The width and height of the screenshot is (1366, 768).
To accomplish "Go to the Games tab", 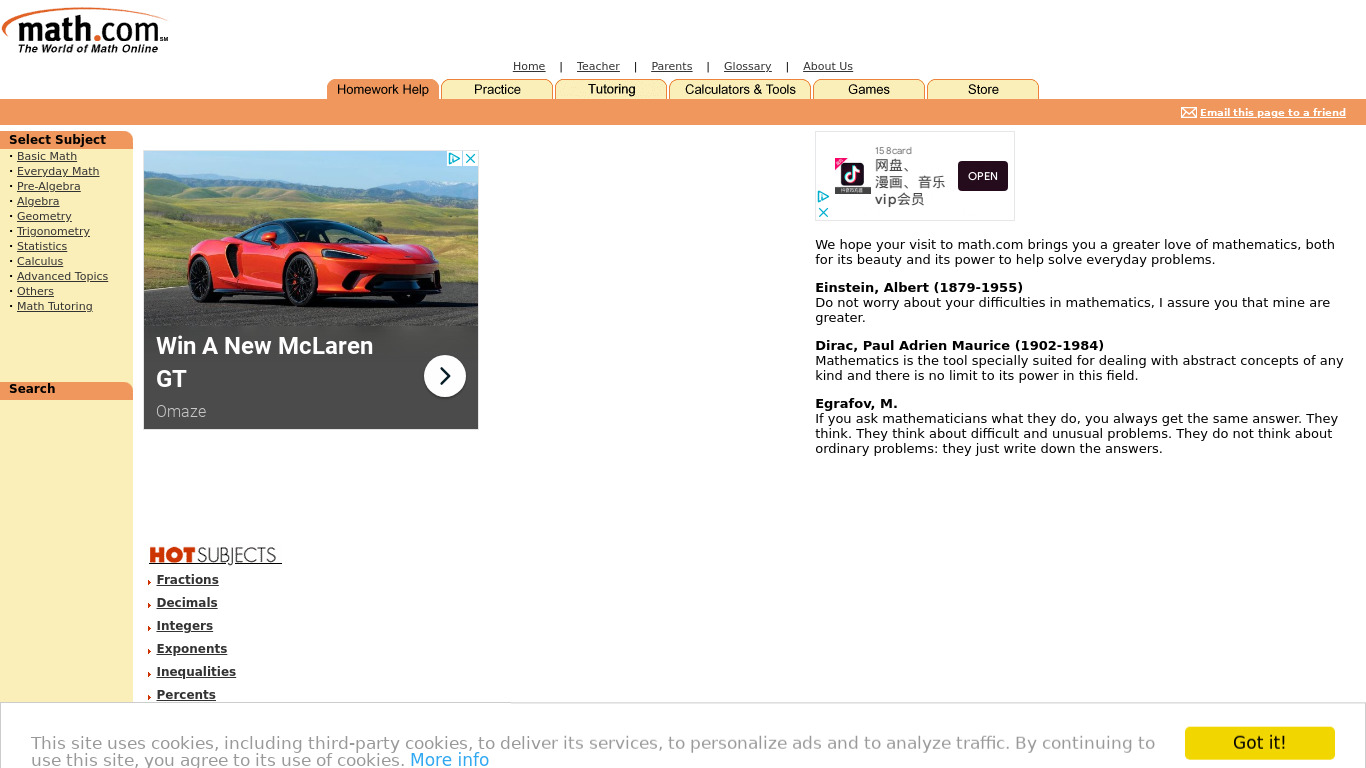I will tap(869, 90).
